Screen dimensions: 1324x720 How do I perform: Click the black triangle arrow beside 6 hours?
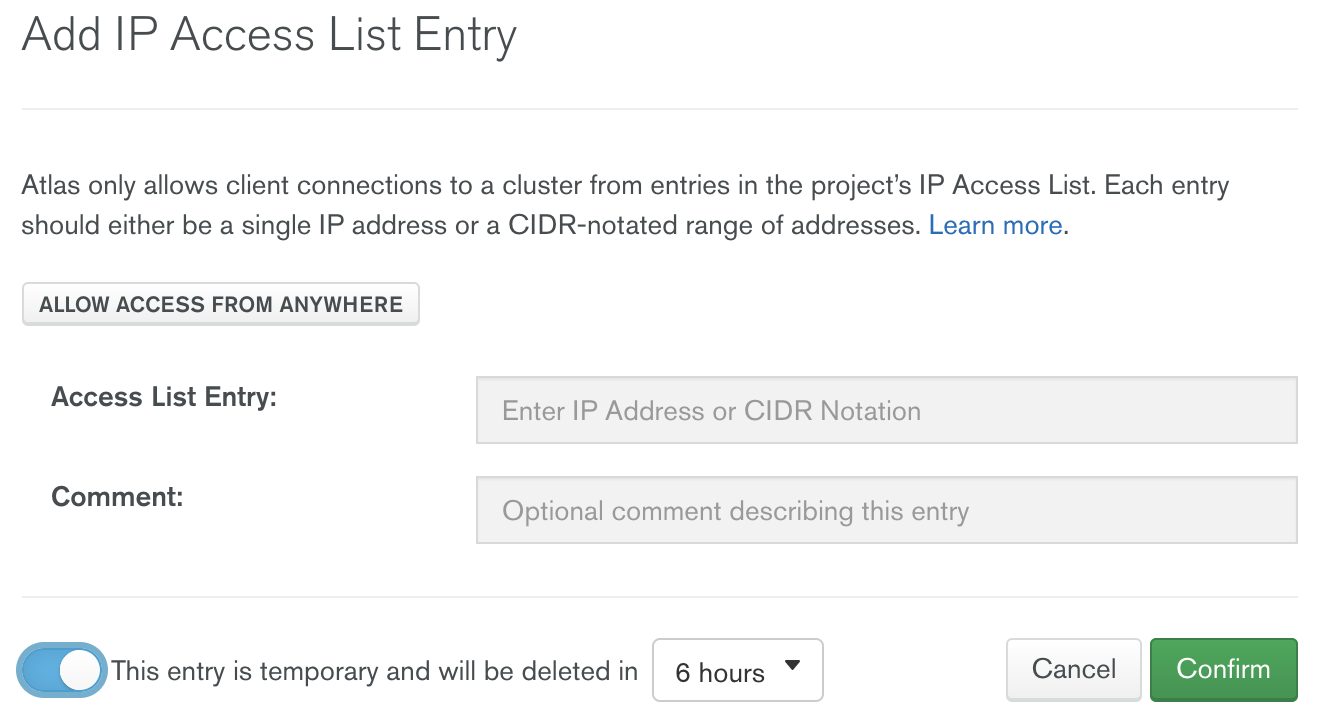pyautogui.click(x=793, y=665)
